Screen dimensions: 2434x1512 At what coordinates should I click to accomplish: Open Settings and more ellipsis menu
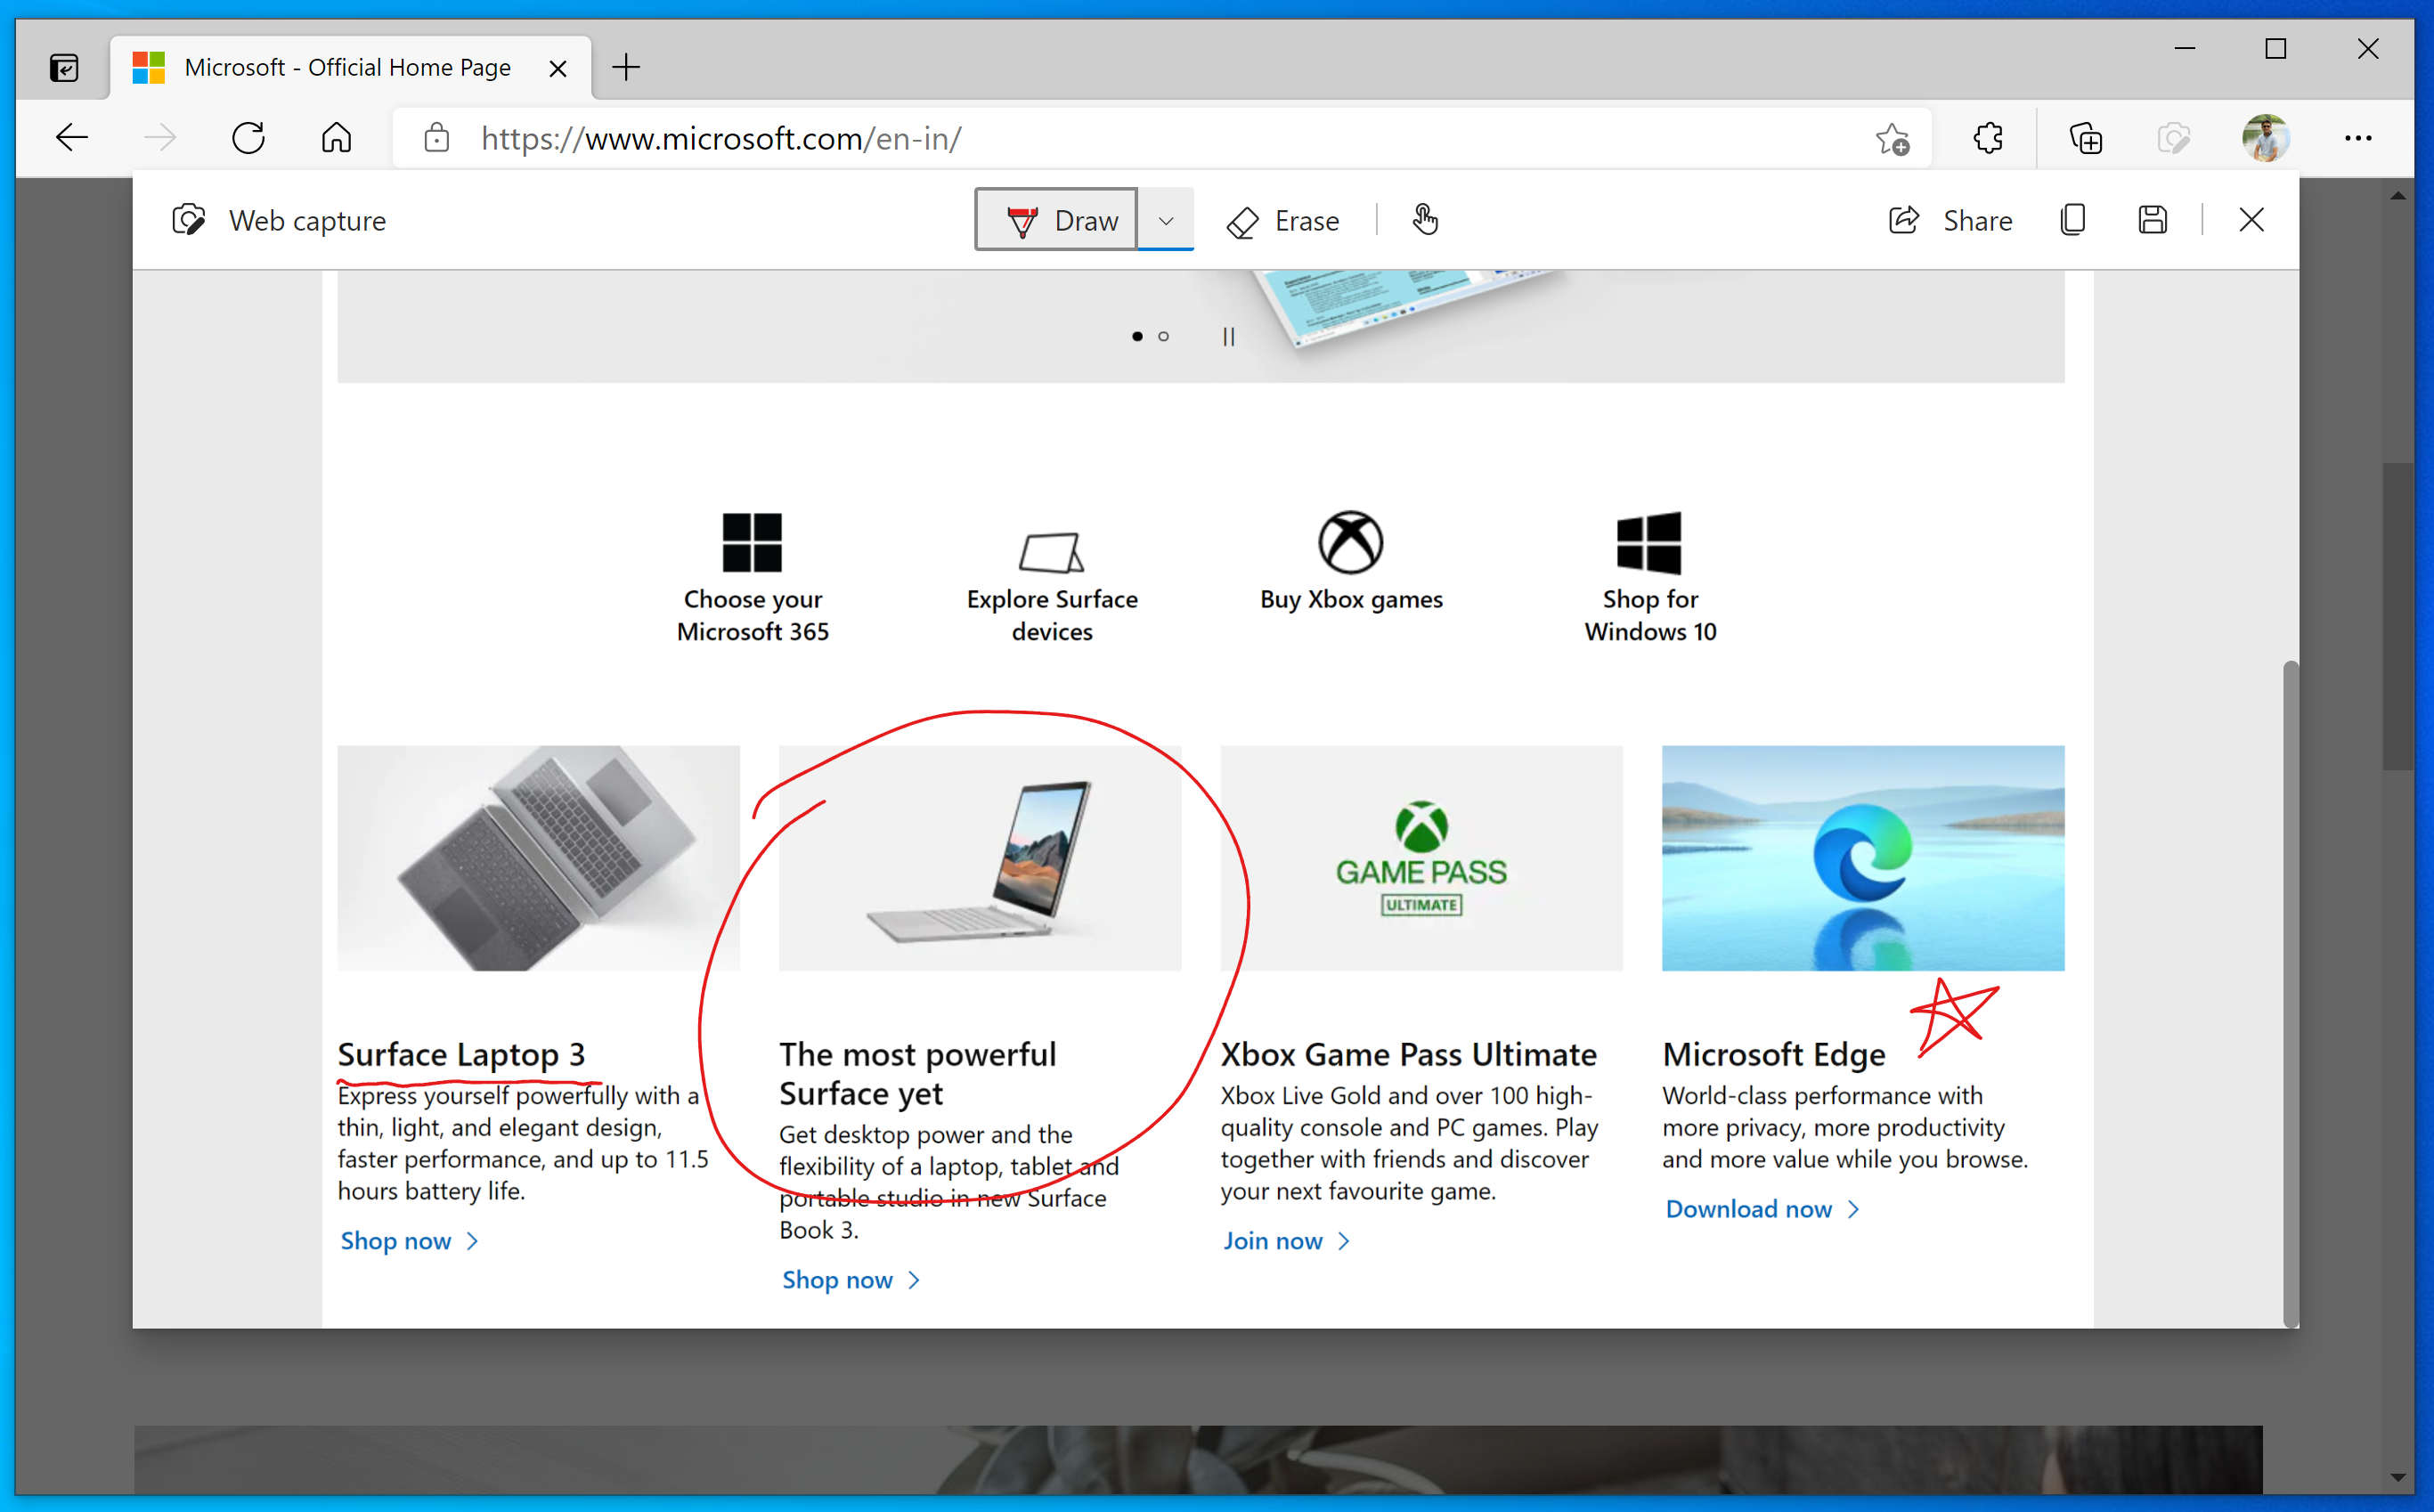(2358, 138)
